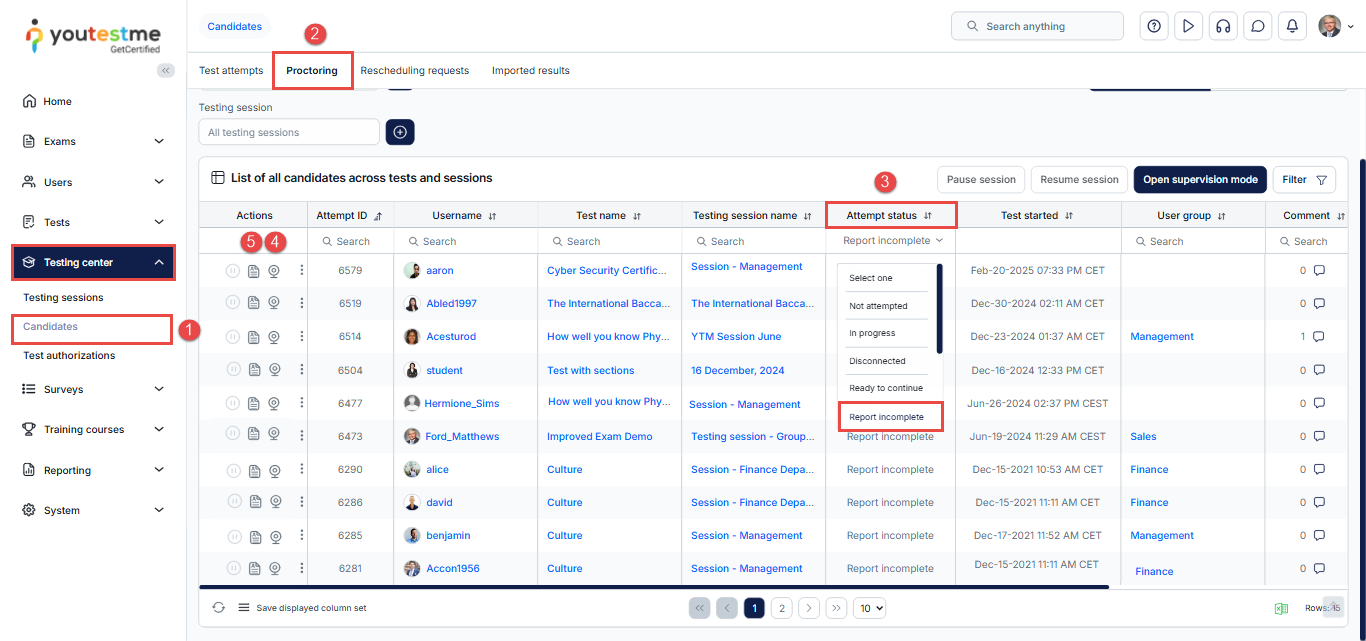Click the Search anything input field
1366x641 pixels.
pyautogui.click(x=1038, y=26)
